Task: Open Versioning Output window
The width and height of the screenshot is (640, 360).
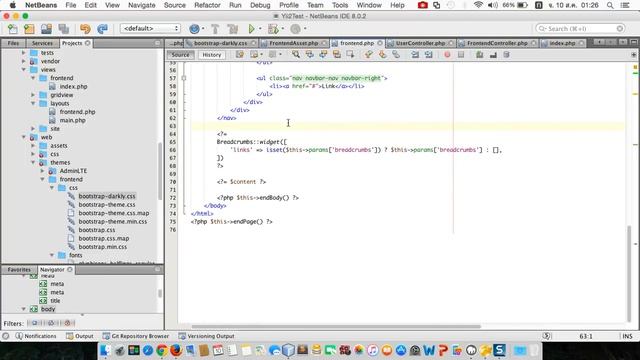Action: click(207, 336)
